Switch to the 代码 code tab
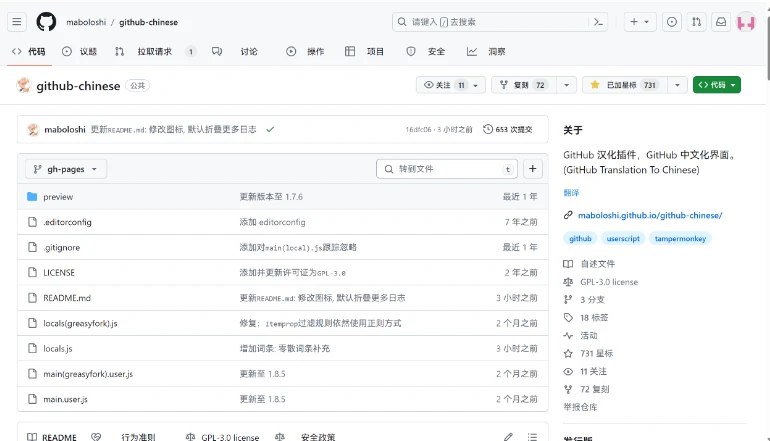This screenshot has height=441, width=770. [x=29, y=51]
